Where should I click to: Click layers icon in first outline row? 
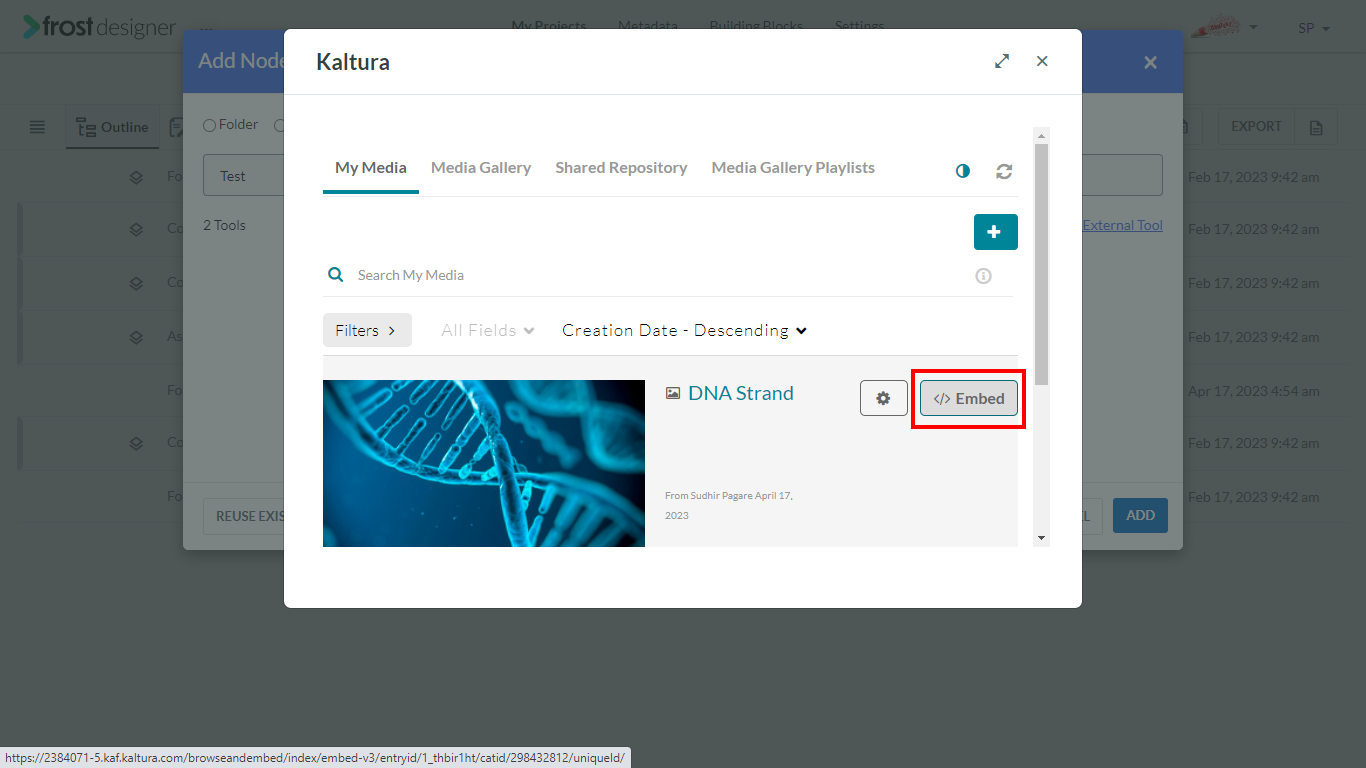[136, 177]
